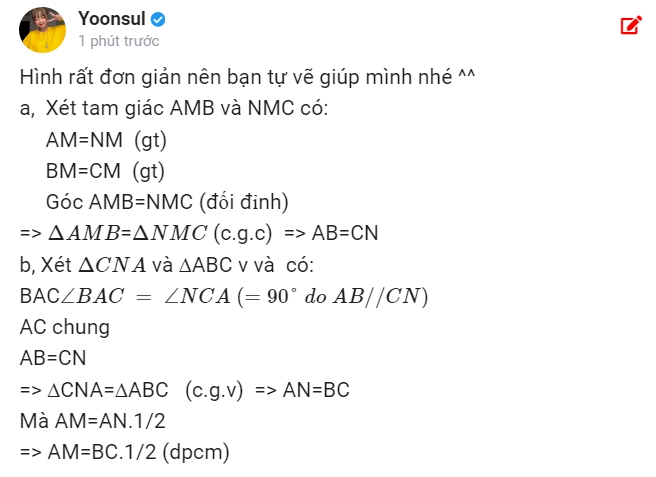The image size is (656, 477).
Task: Open the Yoonsul username link
Action: (x=112, y=19)
